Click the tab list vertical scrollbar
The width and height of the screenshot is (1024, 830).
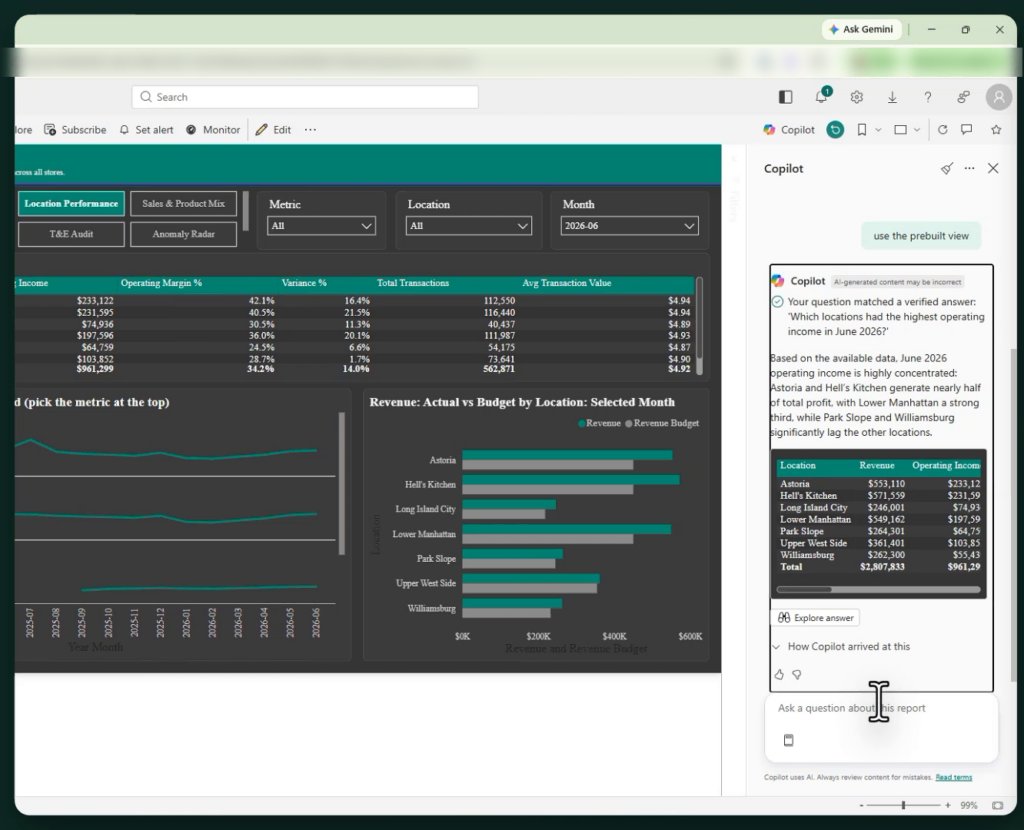tap(246, 211)
